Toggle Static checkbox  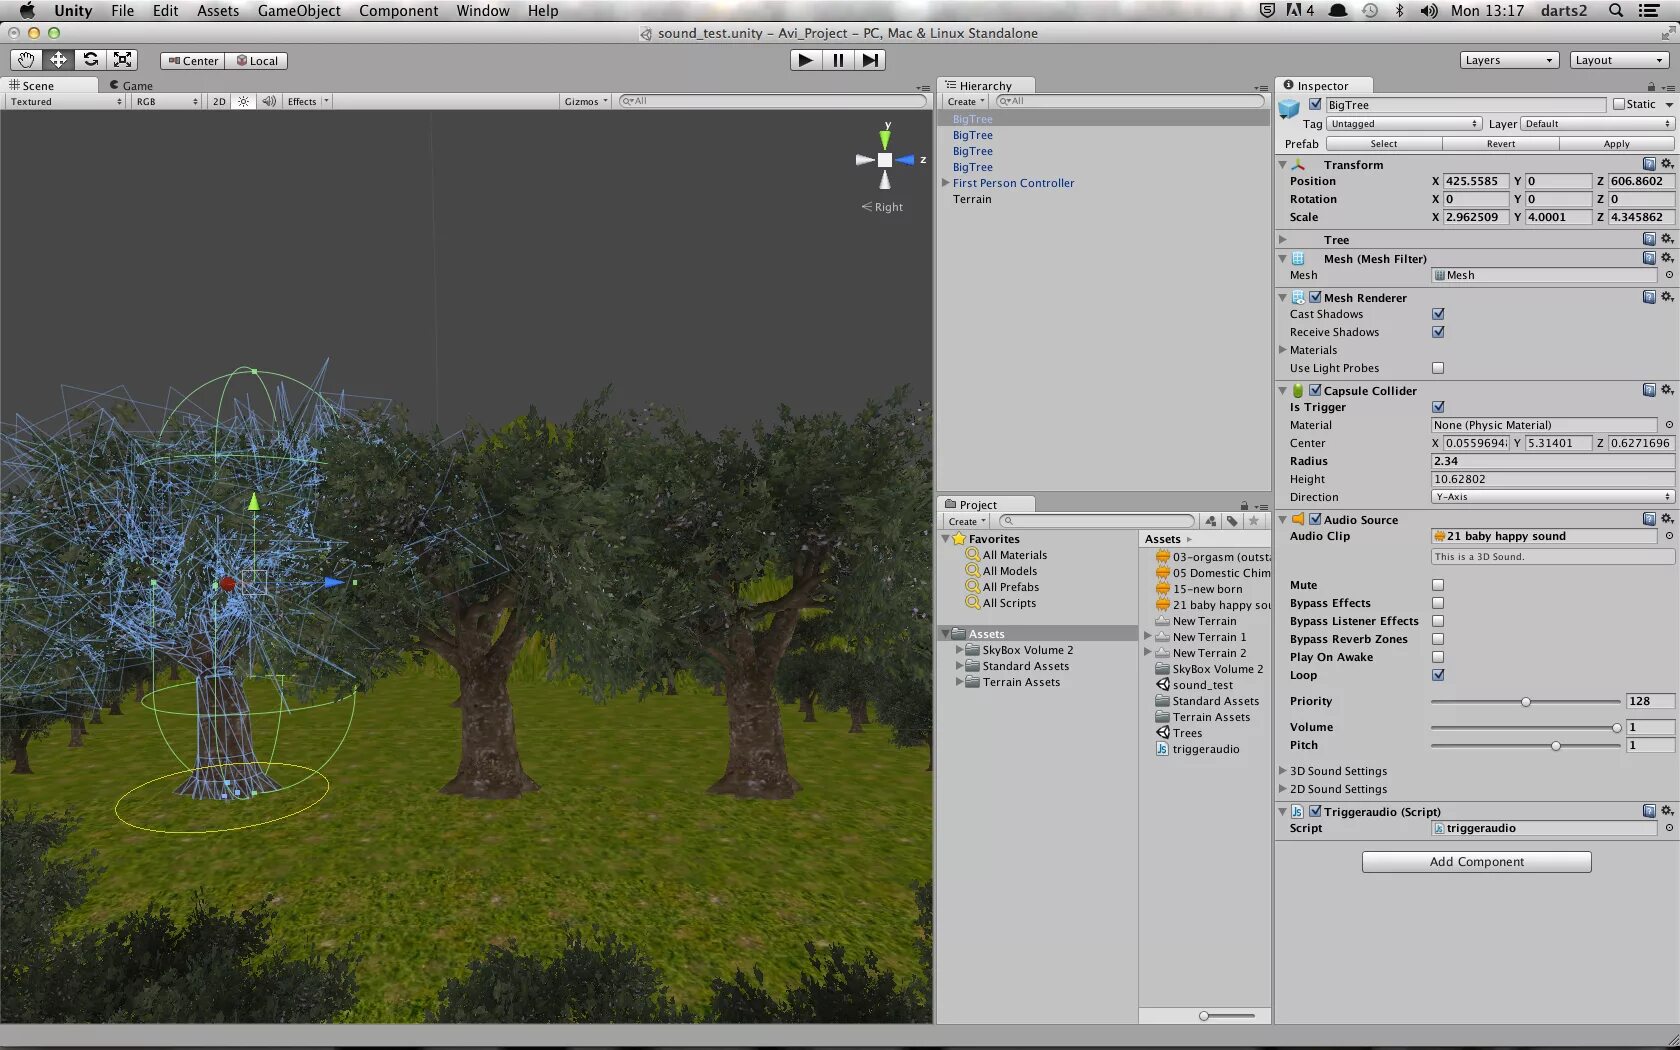(x=1619, y=105)
